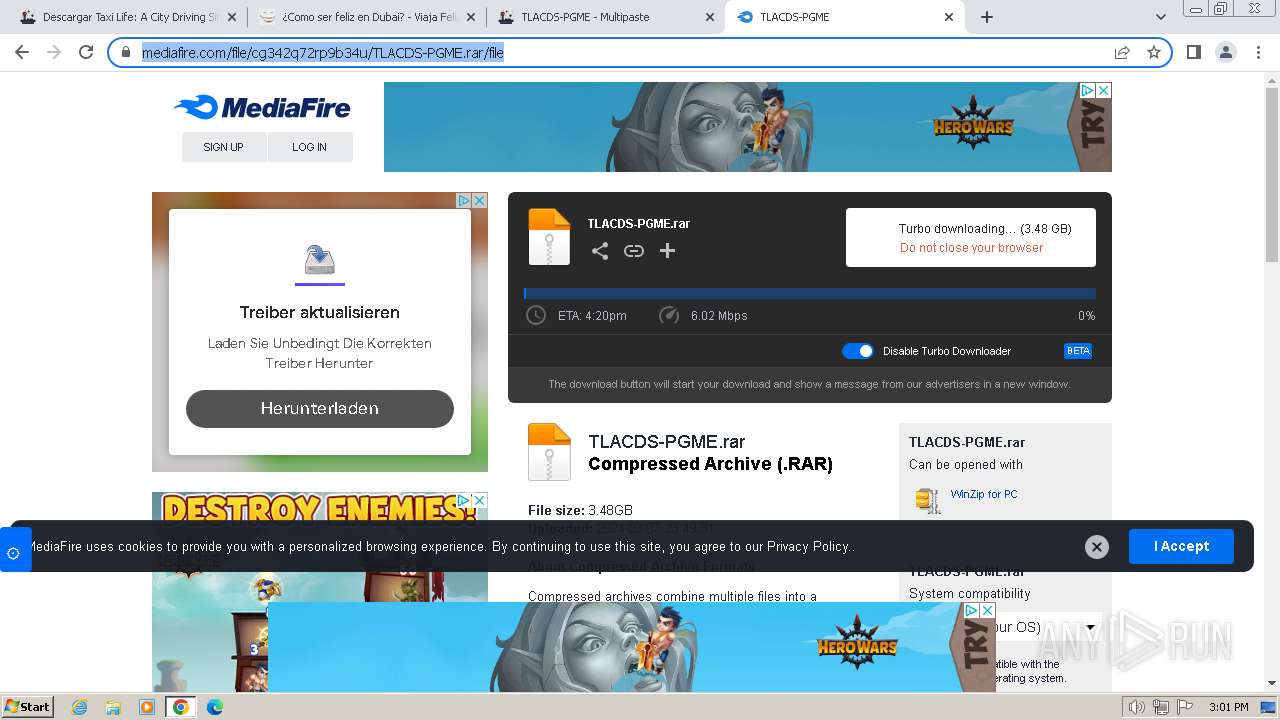Close the Multipaste tab
1280x720 pixels.
click(710, 17)
